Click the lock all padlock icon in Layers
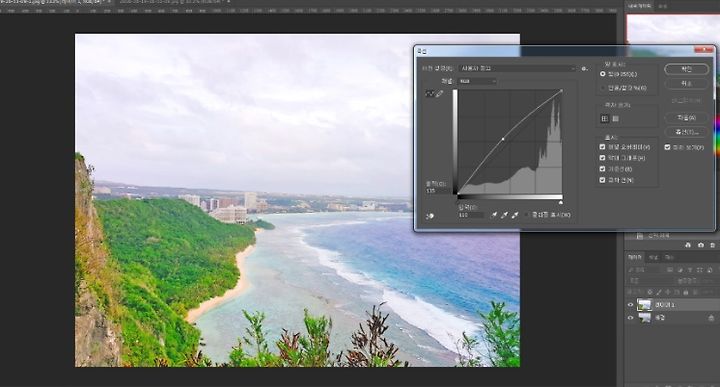The width and height of the screenshot is (720, 387). pos(686,292)
